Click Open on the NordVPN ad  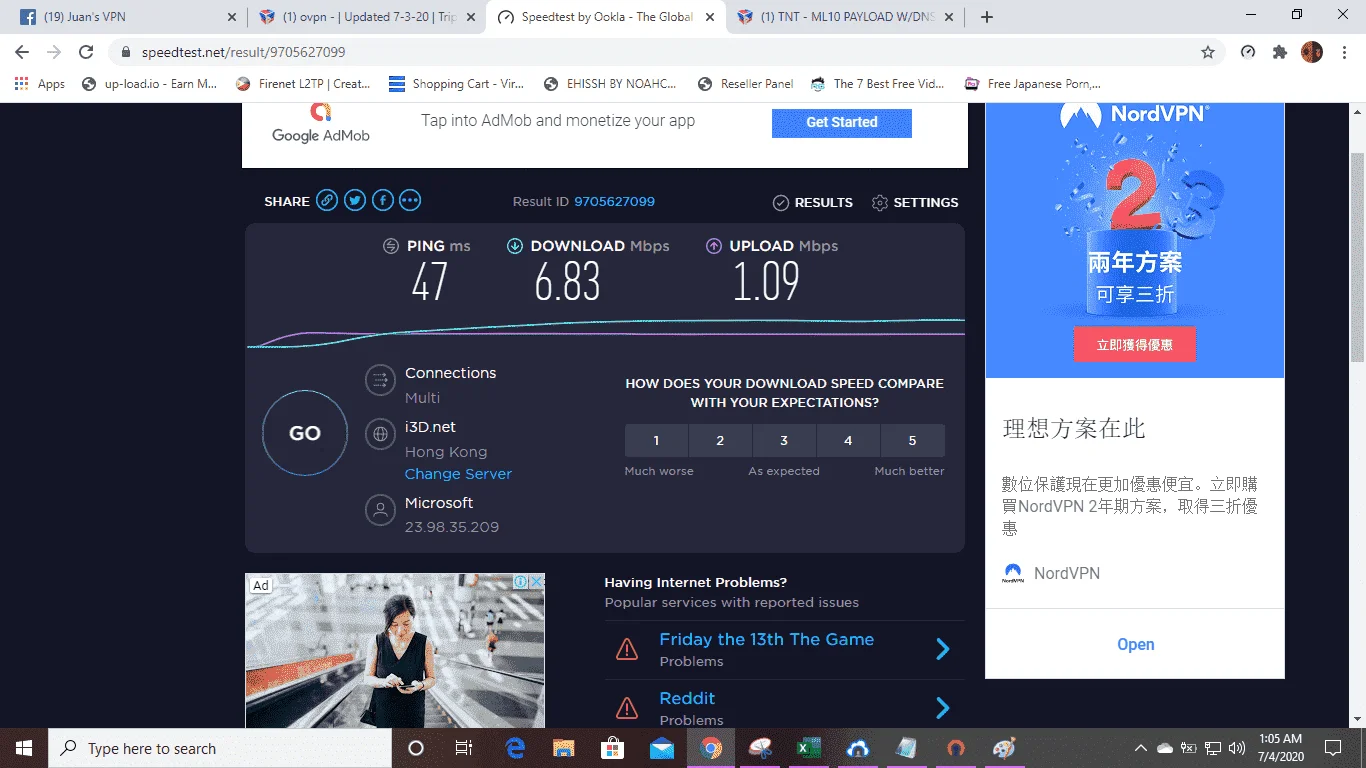[1135, 644]
